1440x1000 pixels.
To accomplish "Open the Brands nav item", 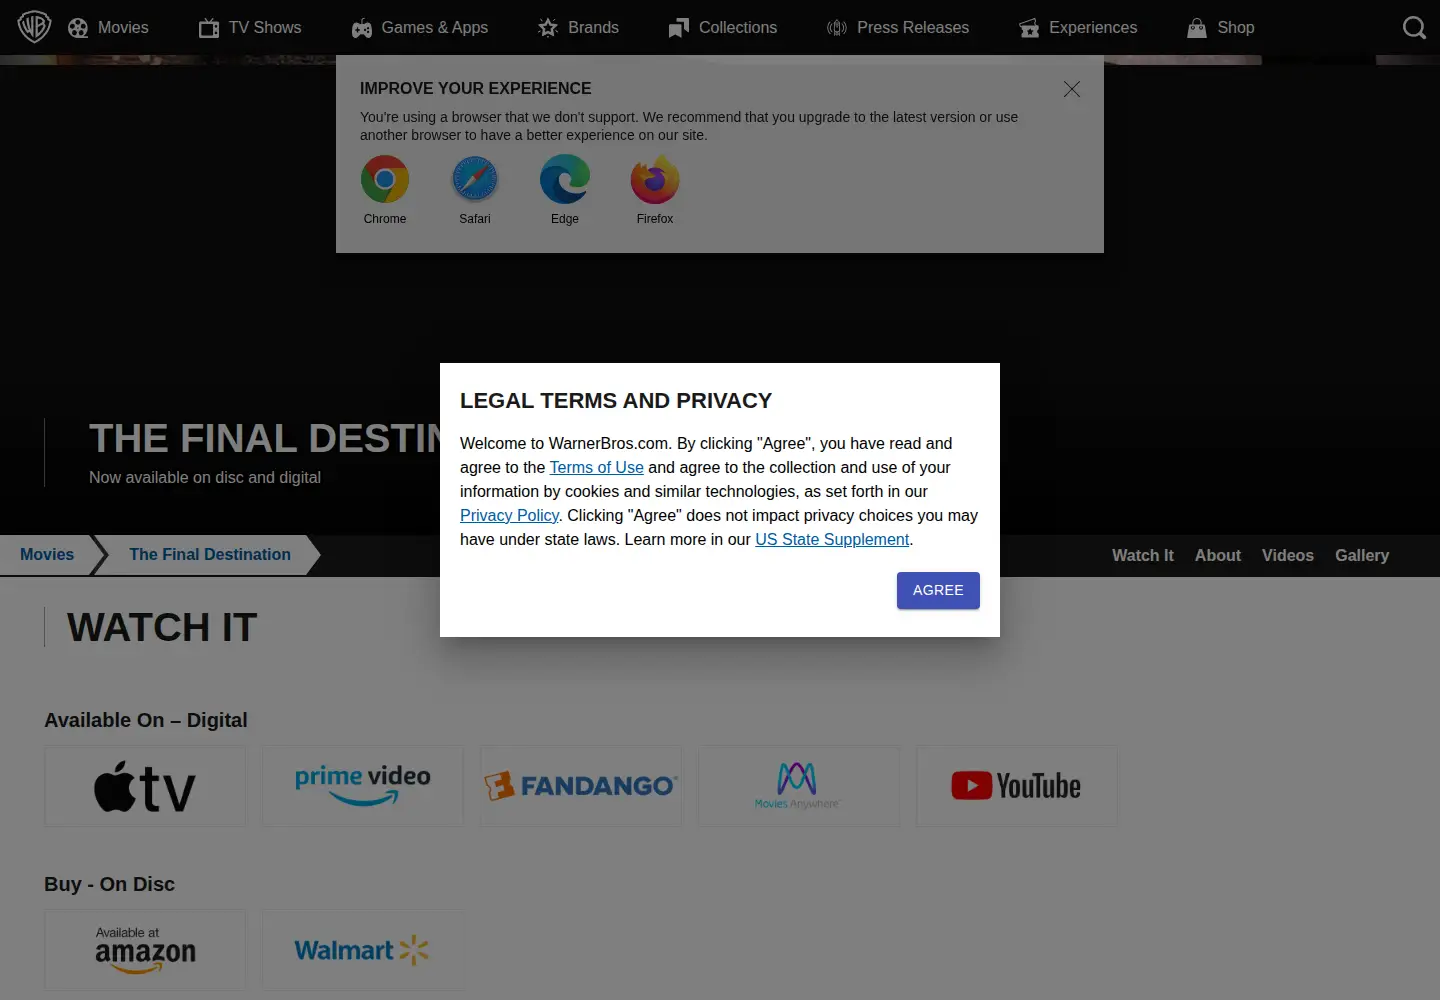I will 578,27.
